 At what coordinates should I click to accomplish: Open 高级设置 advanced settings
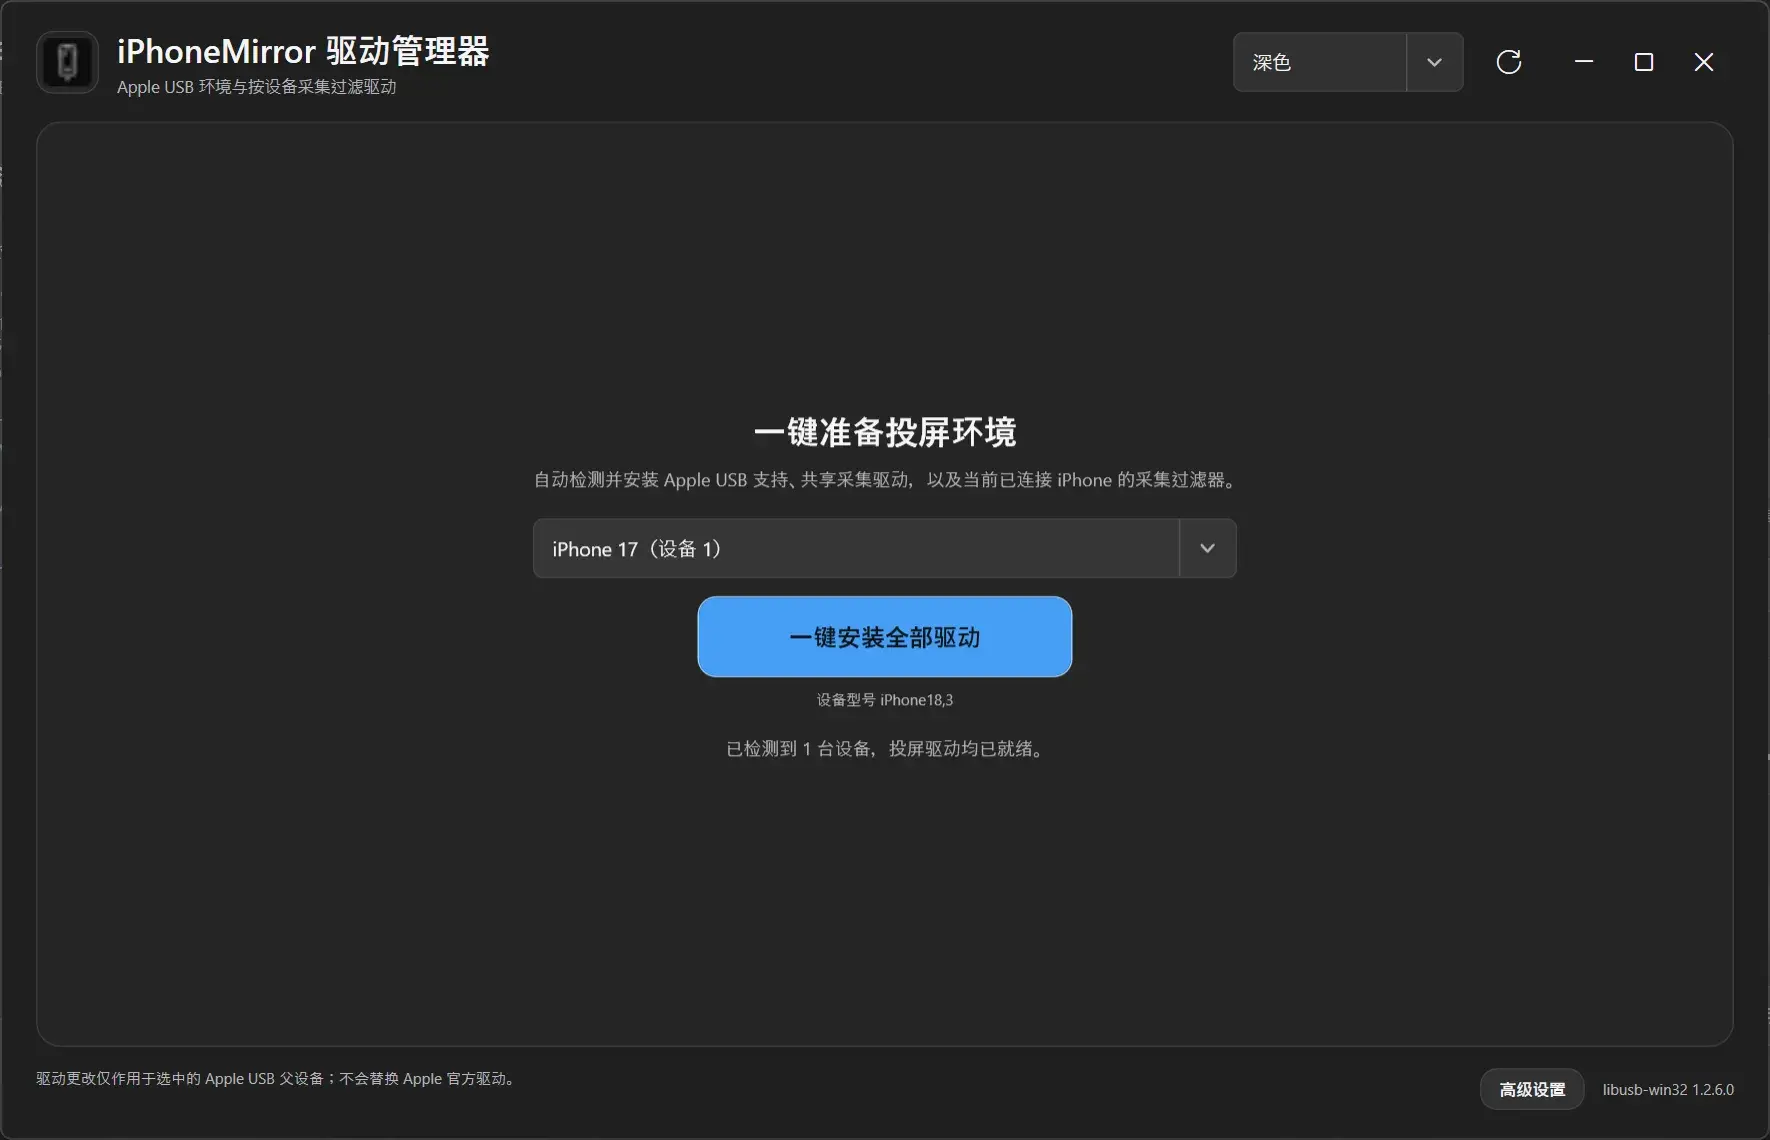[1532, 1089]
